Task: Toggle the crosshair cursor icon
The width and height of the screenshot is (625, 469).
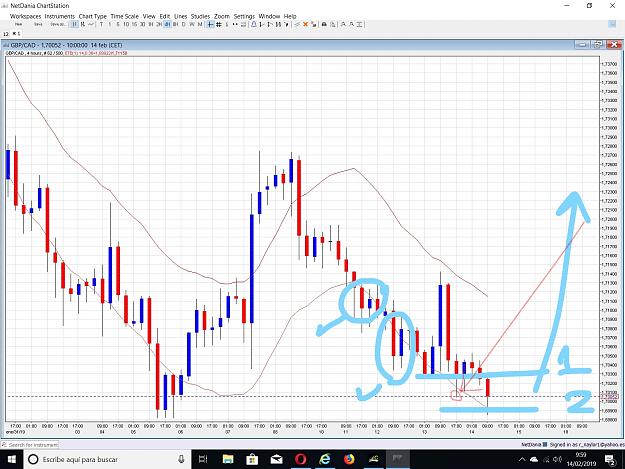Action: point(210,24)
